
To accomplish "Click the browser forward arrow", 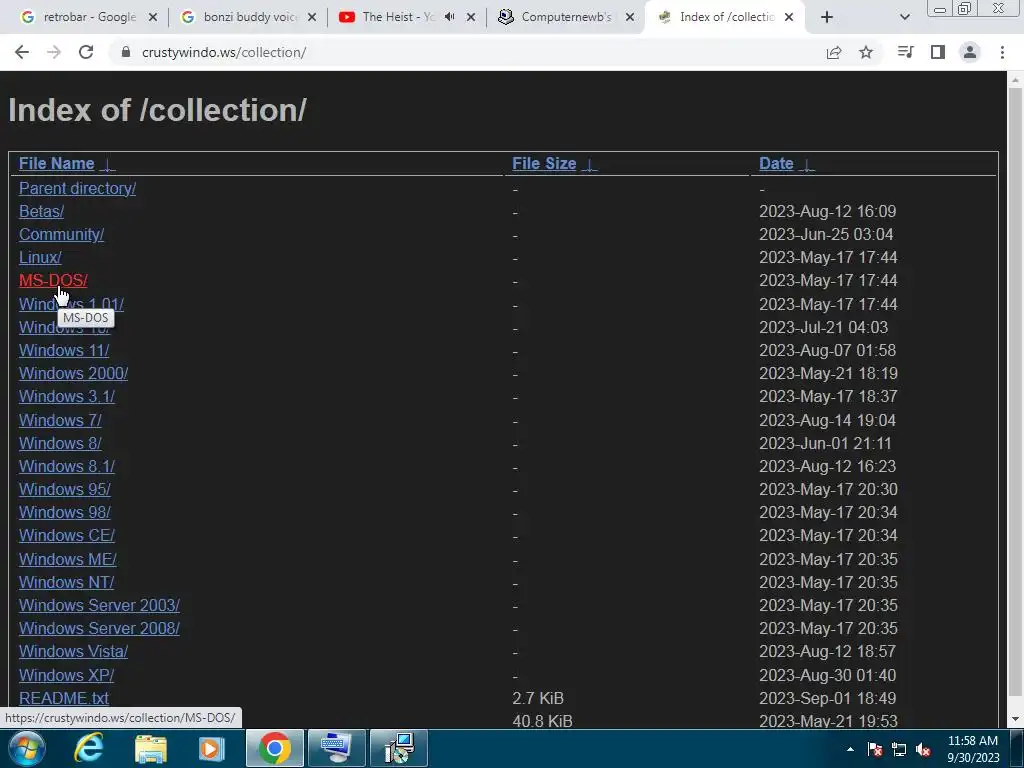I will [x=54, y=52].
